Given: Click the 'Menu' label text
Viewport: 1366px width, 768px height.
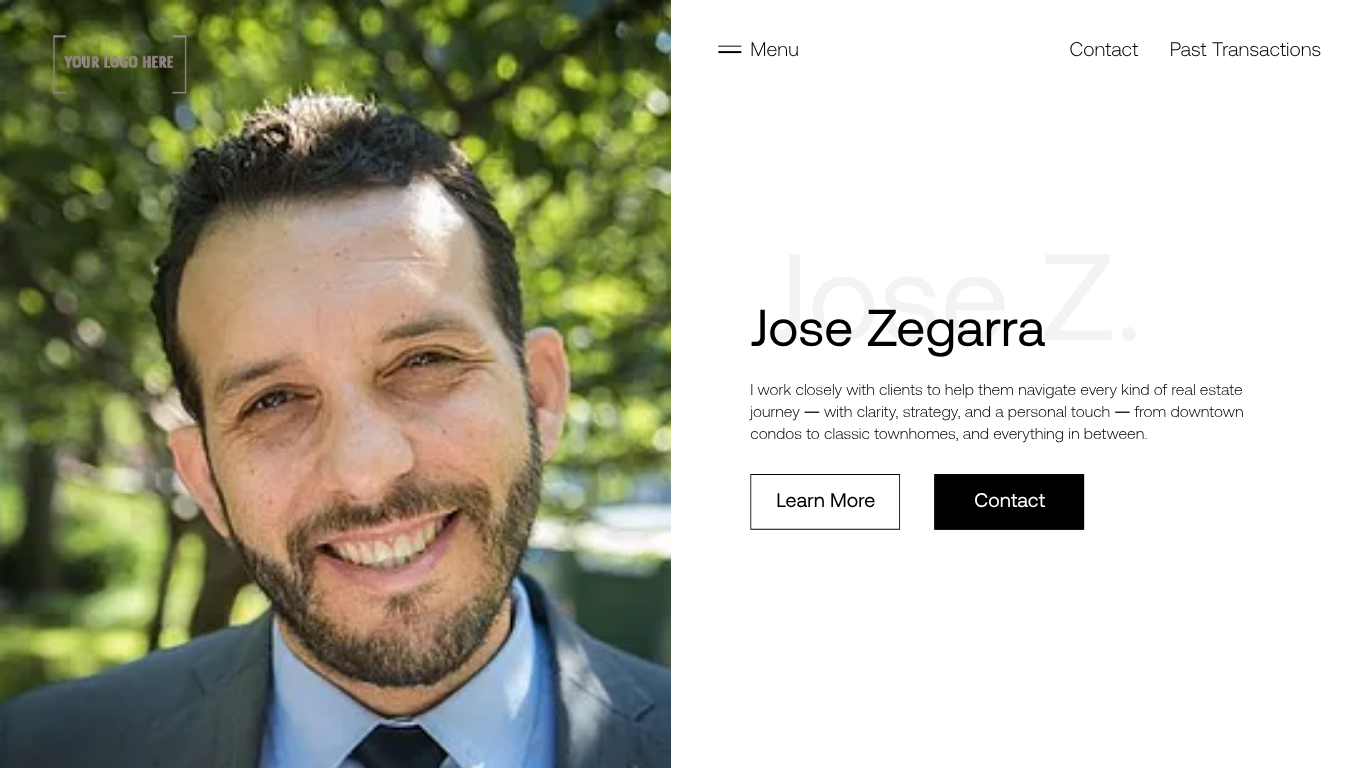Looking at the screenshot, I should point(774,49).
